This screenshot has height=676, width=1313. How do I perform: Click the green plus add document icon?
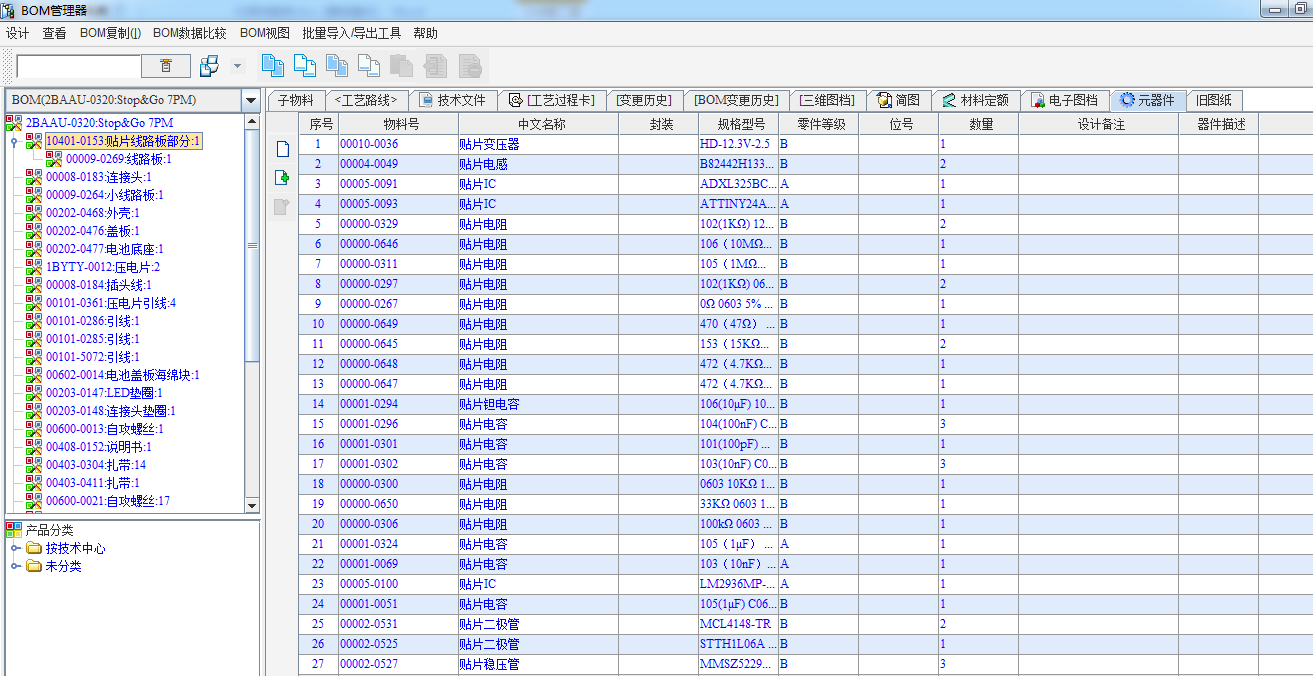pos(282,178)
